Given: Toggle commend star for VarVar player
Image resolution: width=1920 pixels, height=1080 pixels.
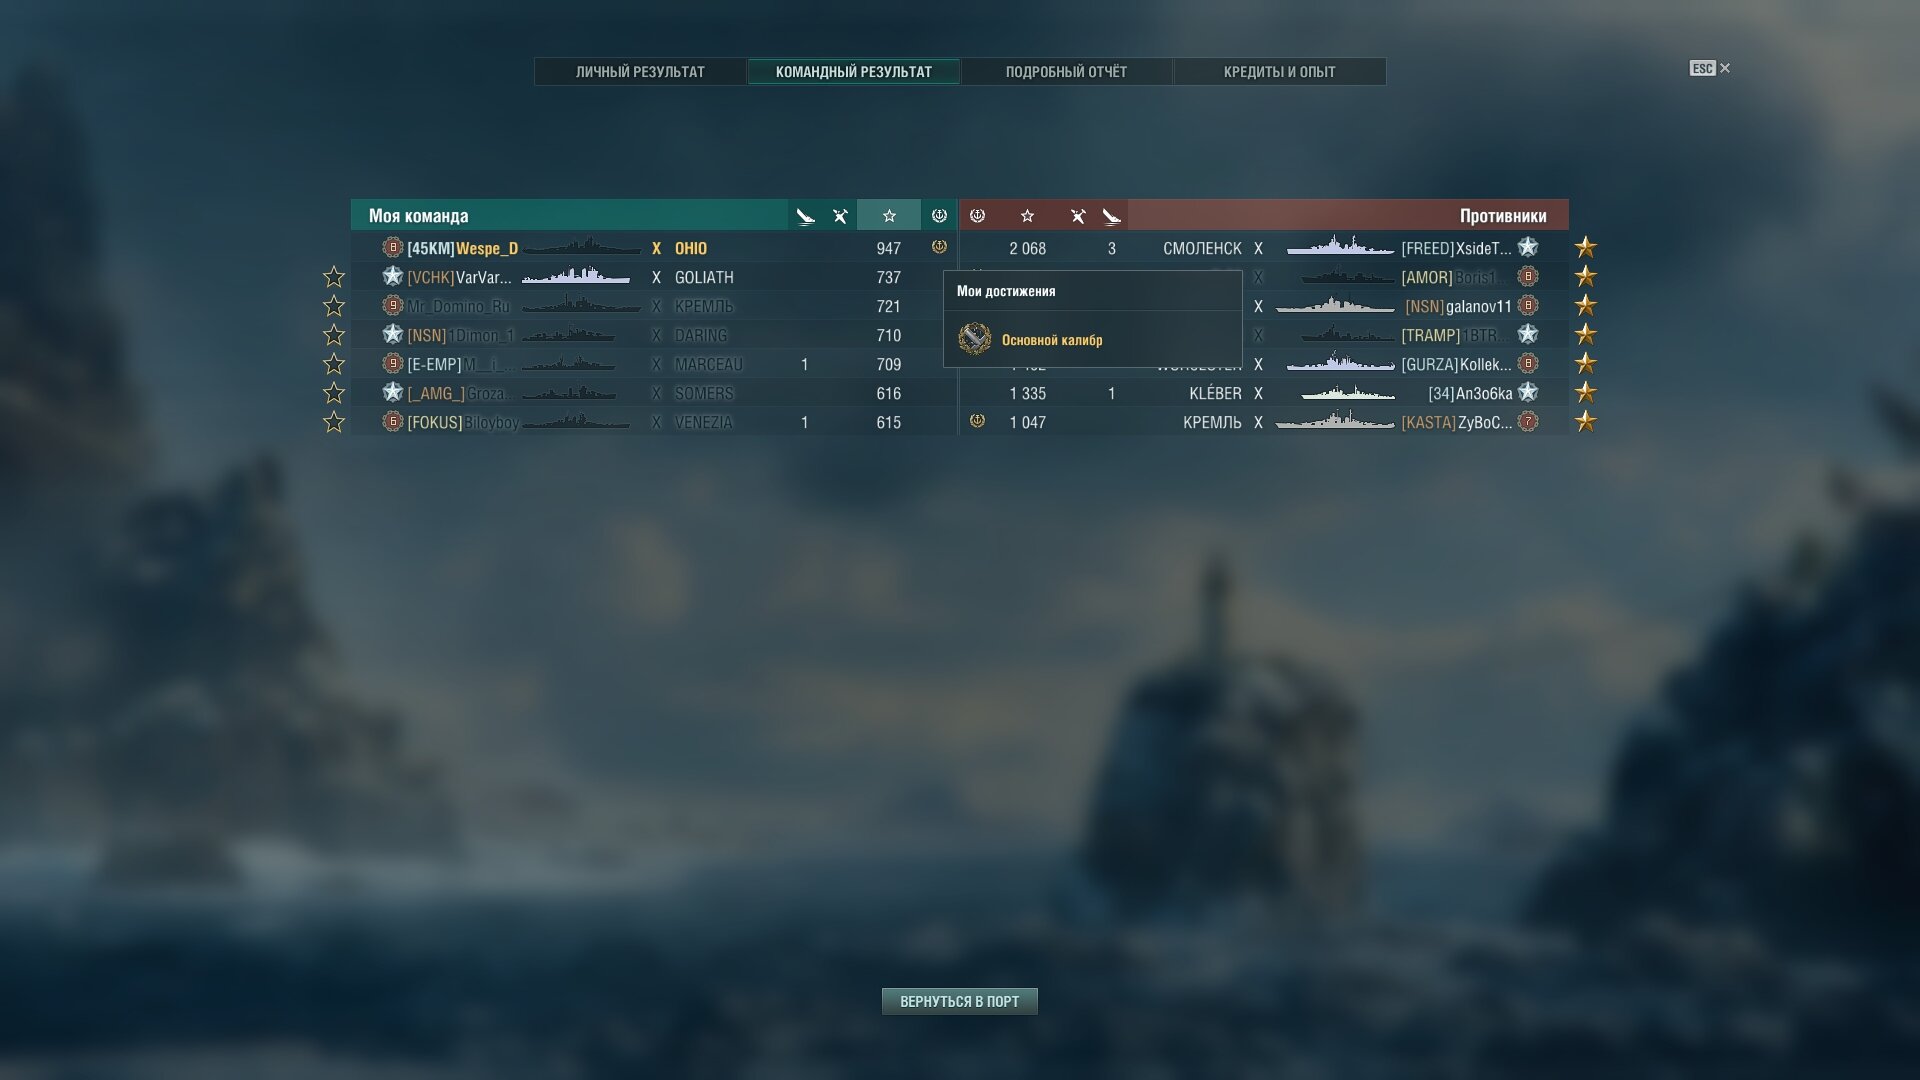Looking at the screenshot, I should click(x=334, y=277).
